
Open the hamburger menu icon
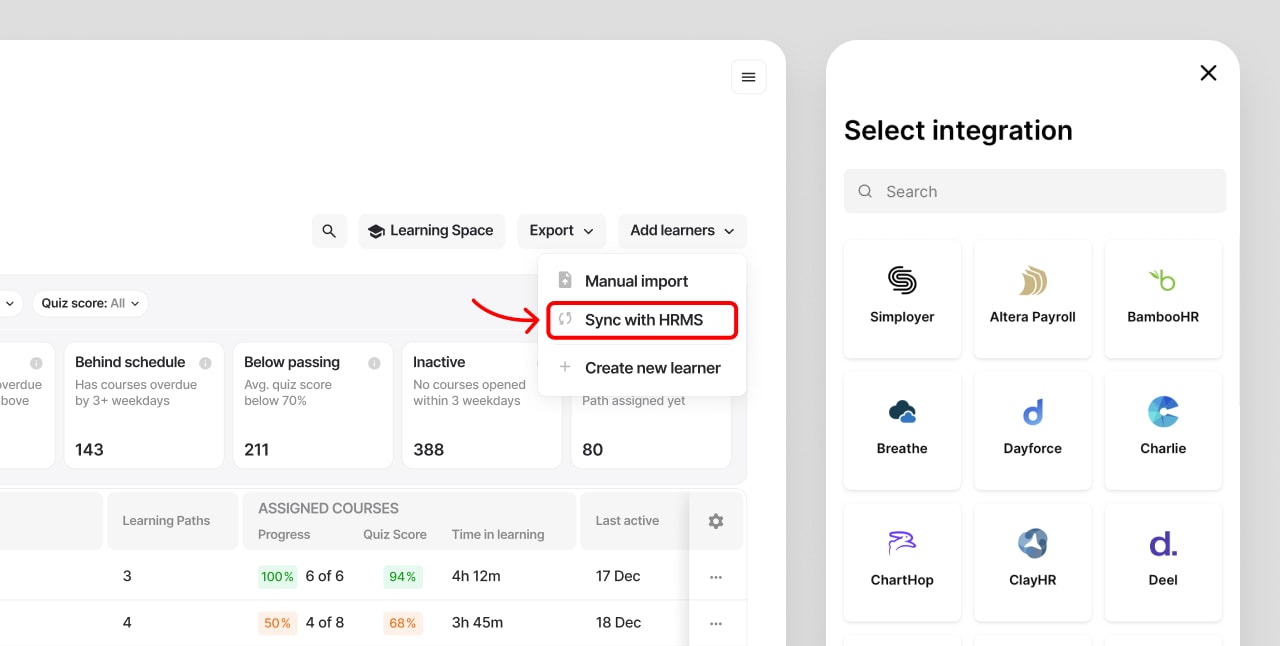click(748, 77)
